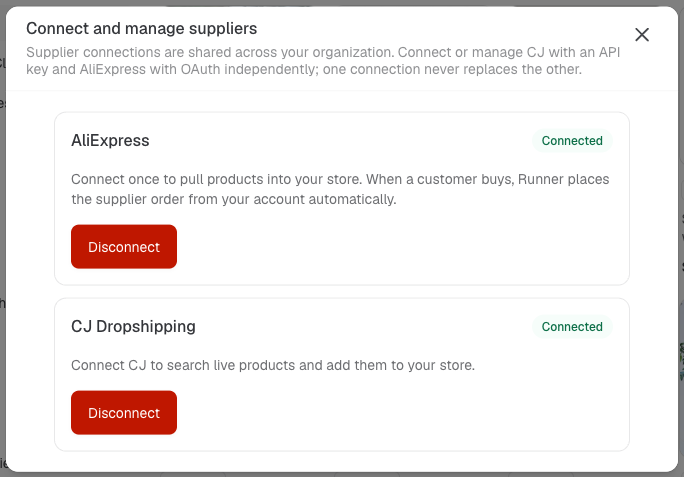Click the 'Supplier connections are shared' description text

(x=323, y=61)
